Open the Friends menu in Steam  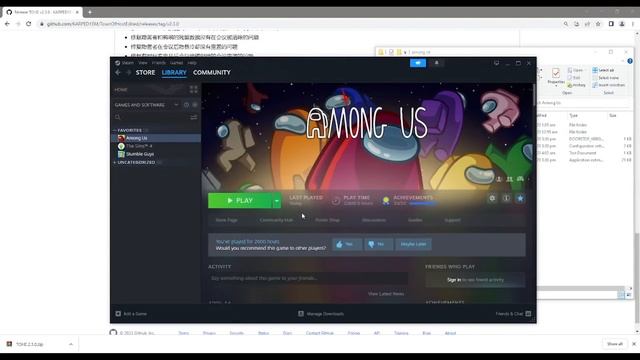(x=159, y=63)
